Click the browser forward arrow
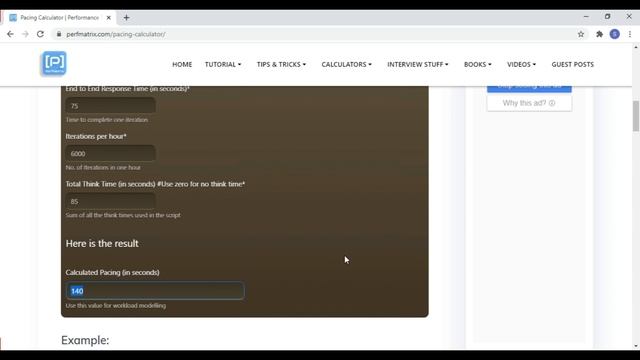Image resolution: width=640 pixels, height=360 pixels. tap(25, 34)
